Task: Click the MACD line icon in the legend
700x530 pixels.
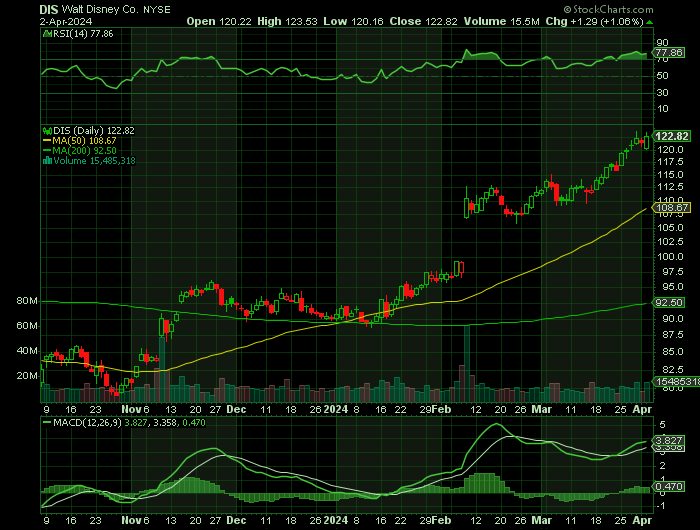Action: pyautogui.click(x=47, y=422)
